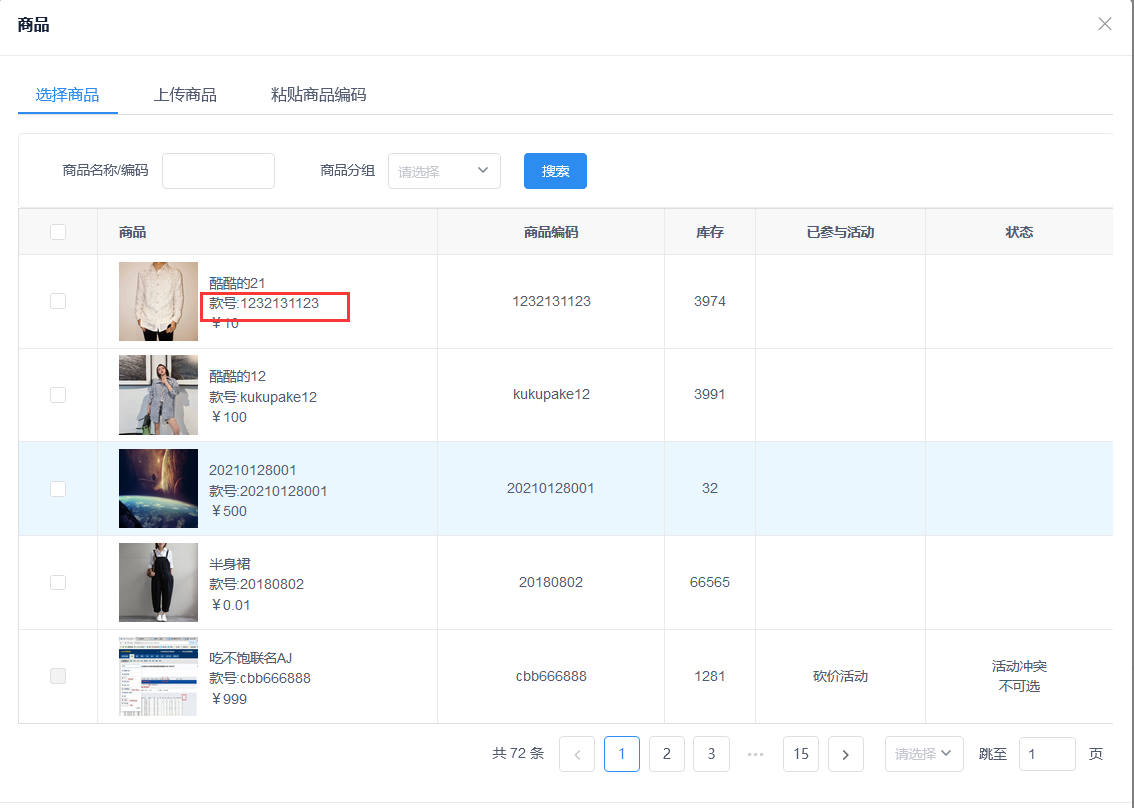Click the 活动冲突 不可选 status cell
1134x808 pixels.
coord(1019,676)
